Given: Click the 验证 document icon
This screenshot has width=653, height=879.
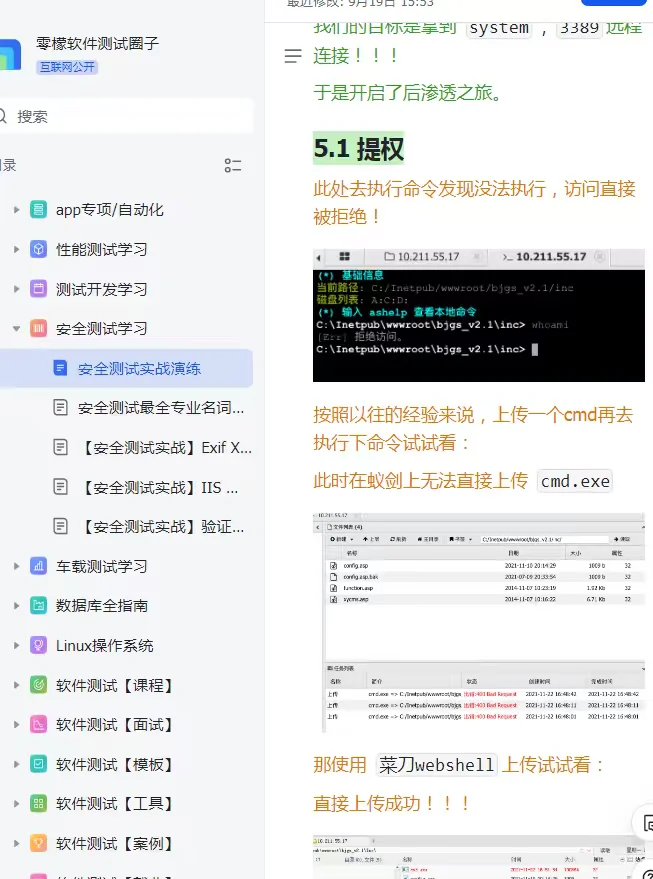Looking at the screenshot, I should (60, 526).
